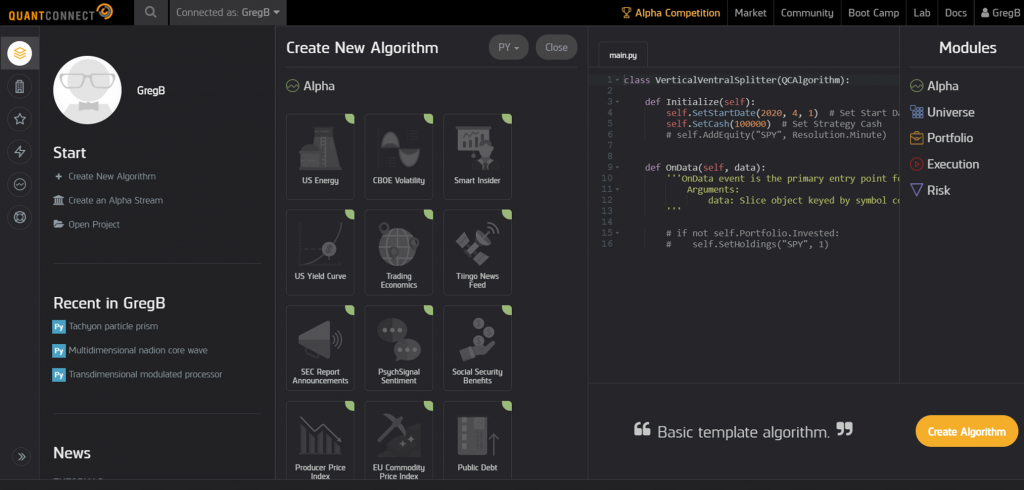Open the lightning bolt sidebar icon
Viewport: 1024px width, 490px height.
[20, 152]
